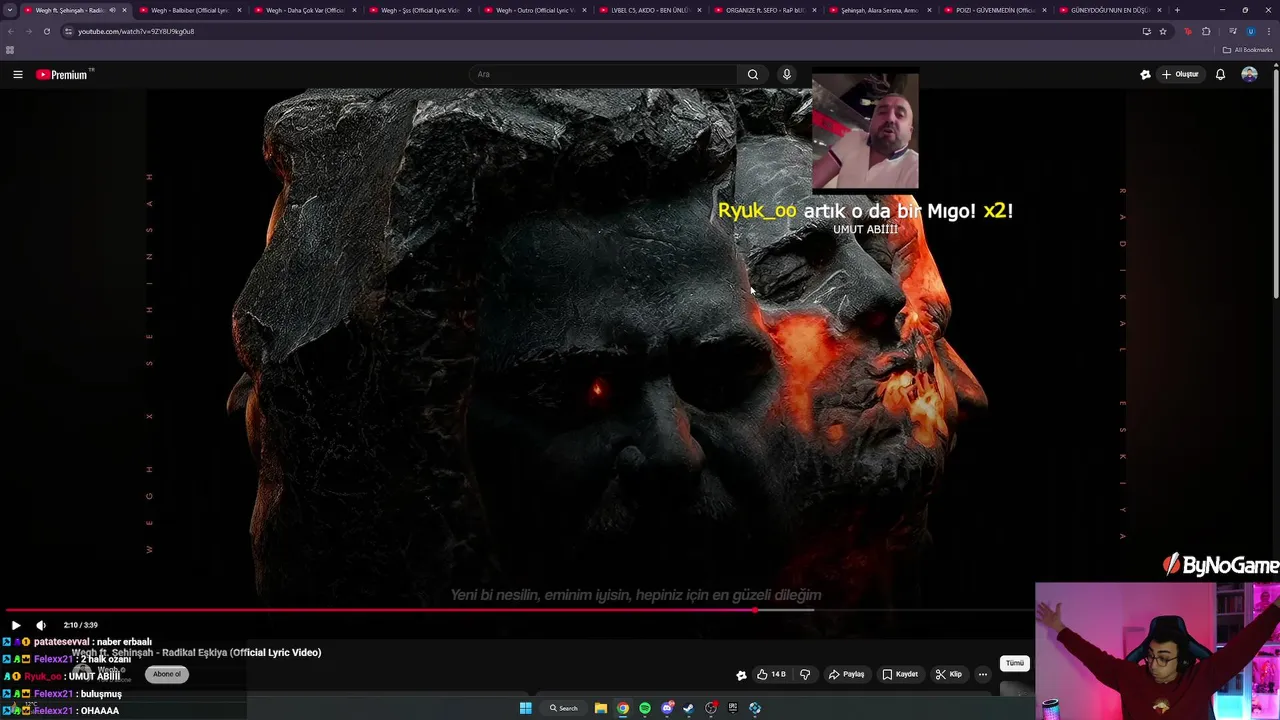The width and height of the screenshot is (1280, 720).
Task: Go back in browser history
Action: [10, 31]
